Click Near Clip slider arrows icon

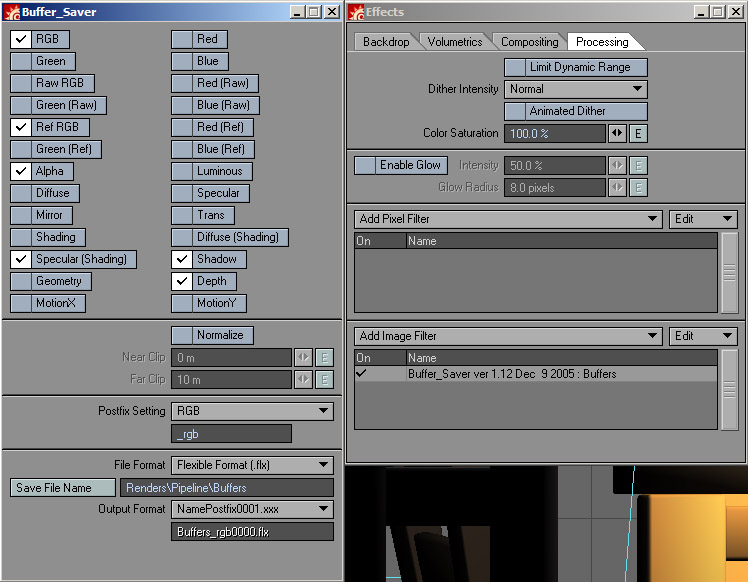[x=303, y=358]
